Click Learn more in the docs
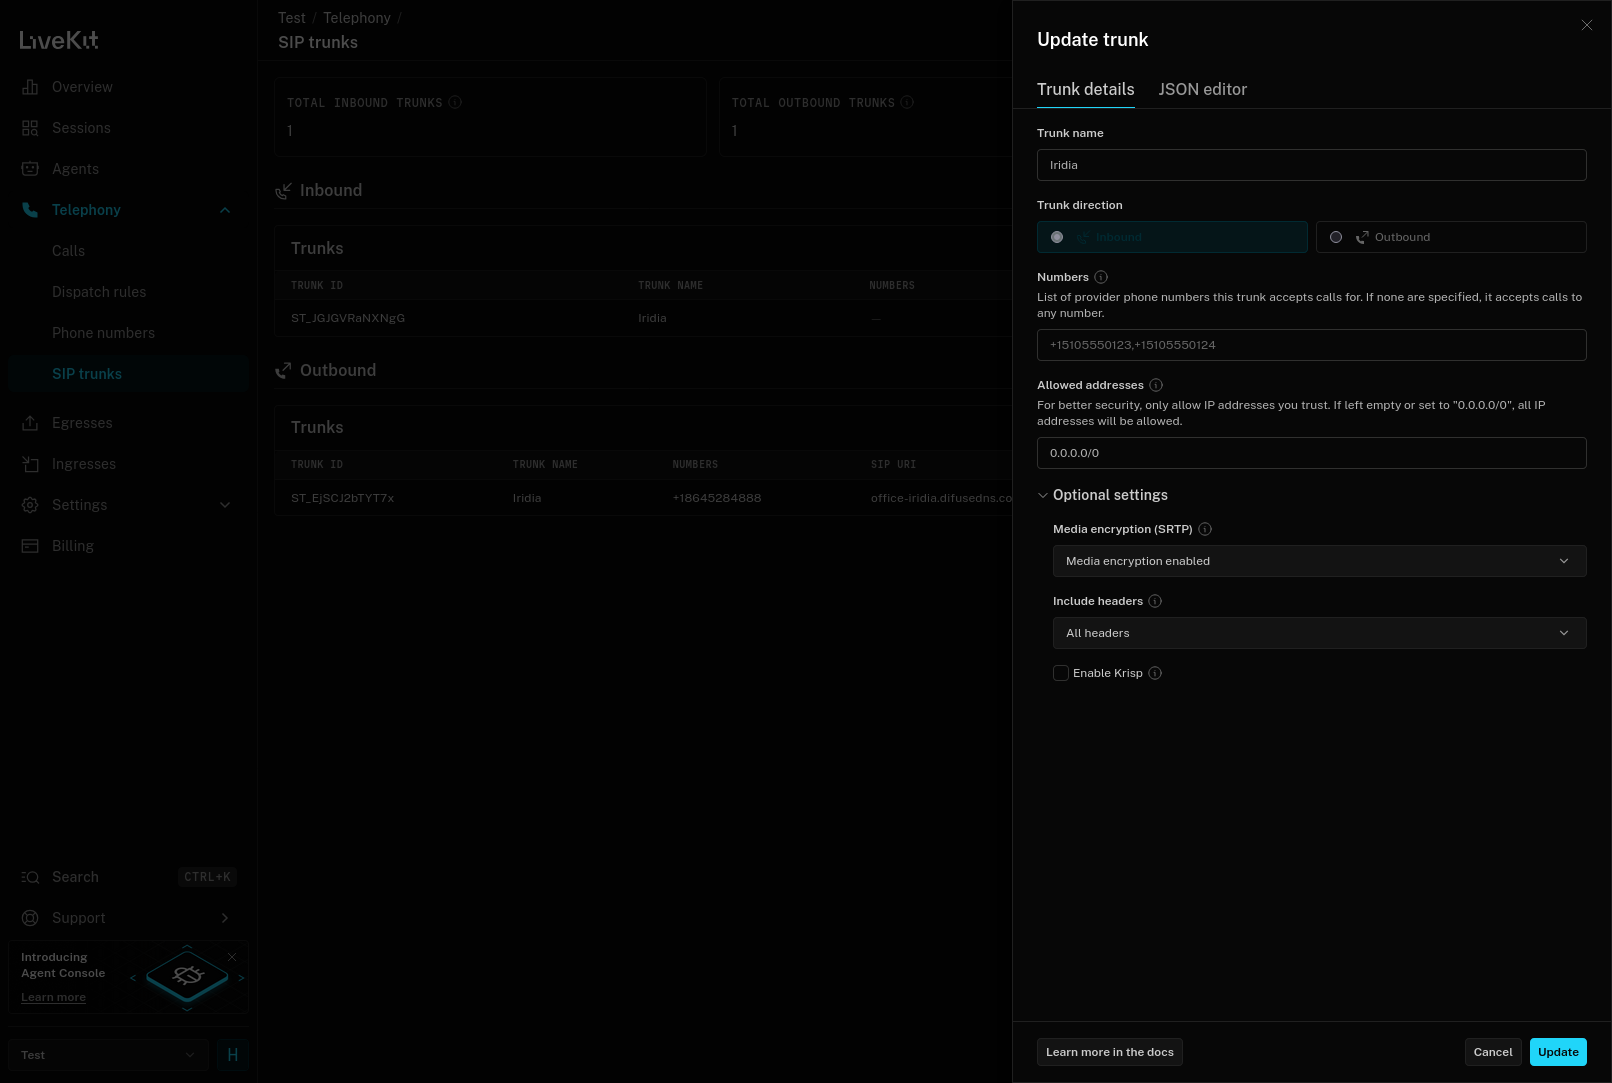Viewport: 1612px width, 1083px height. point(1109,1052)
